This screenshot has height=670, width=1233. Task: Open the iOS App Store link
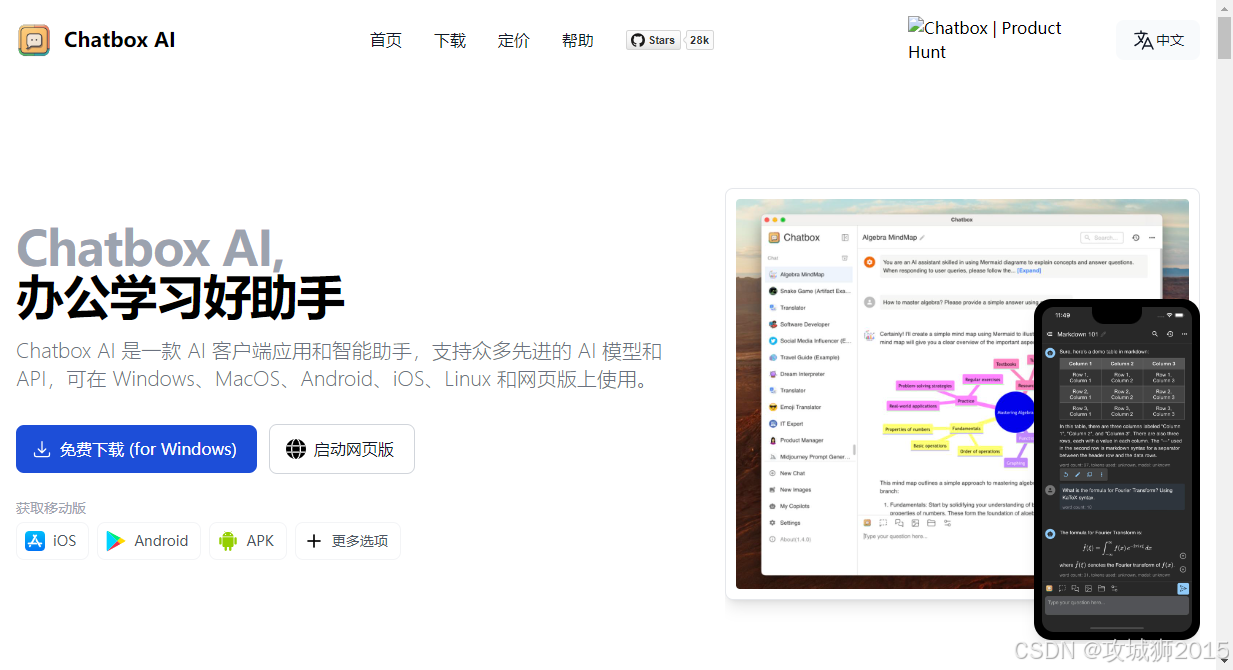tap(52, 541)
